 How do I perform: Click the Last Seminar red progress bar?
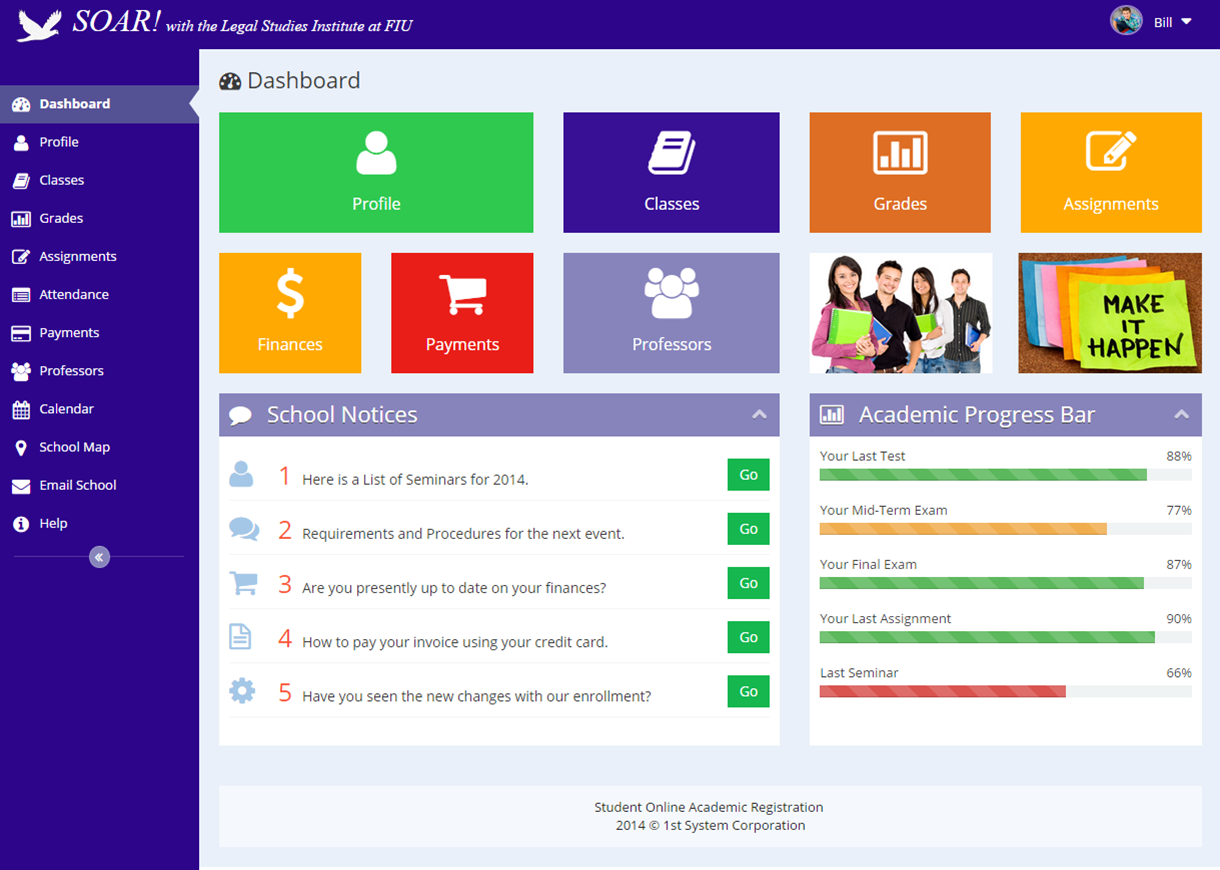[x=942, y=691]
